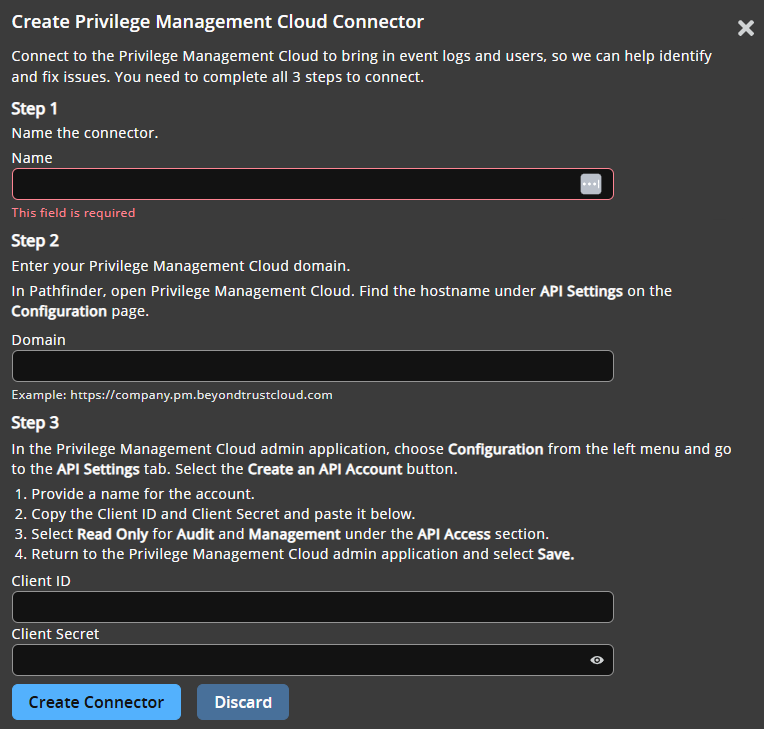Discard the connector form
The width and height of the screenshot is (764, 729).
(x=243, y=702)
